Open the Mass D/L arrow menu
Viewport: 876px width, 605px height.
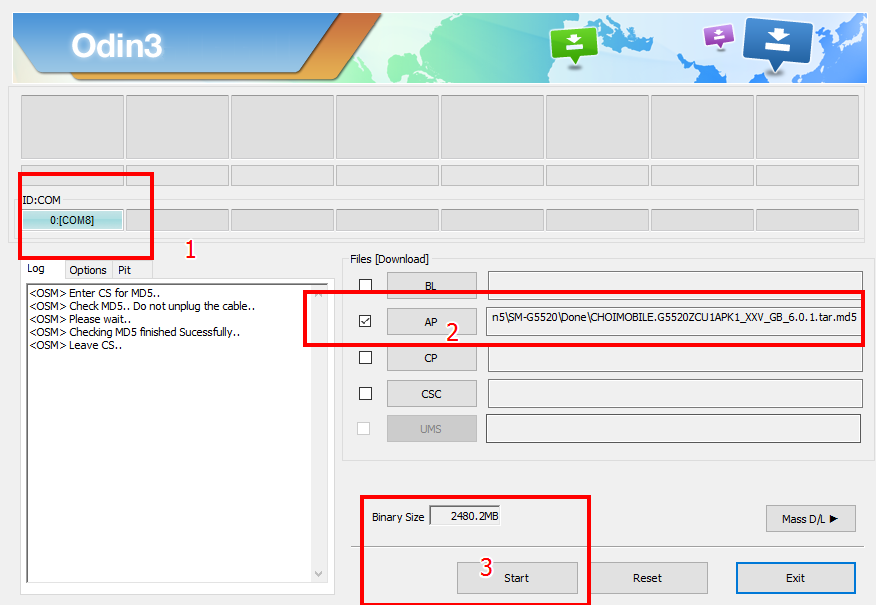[811, 518]
